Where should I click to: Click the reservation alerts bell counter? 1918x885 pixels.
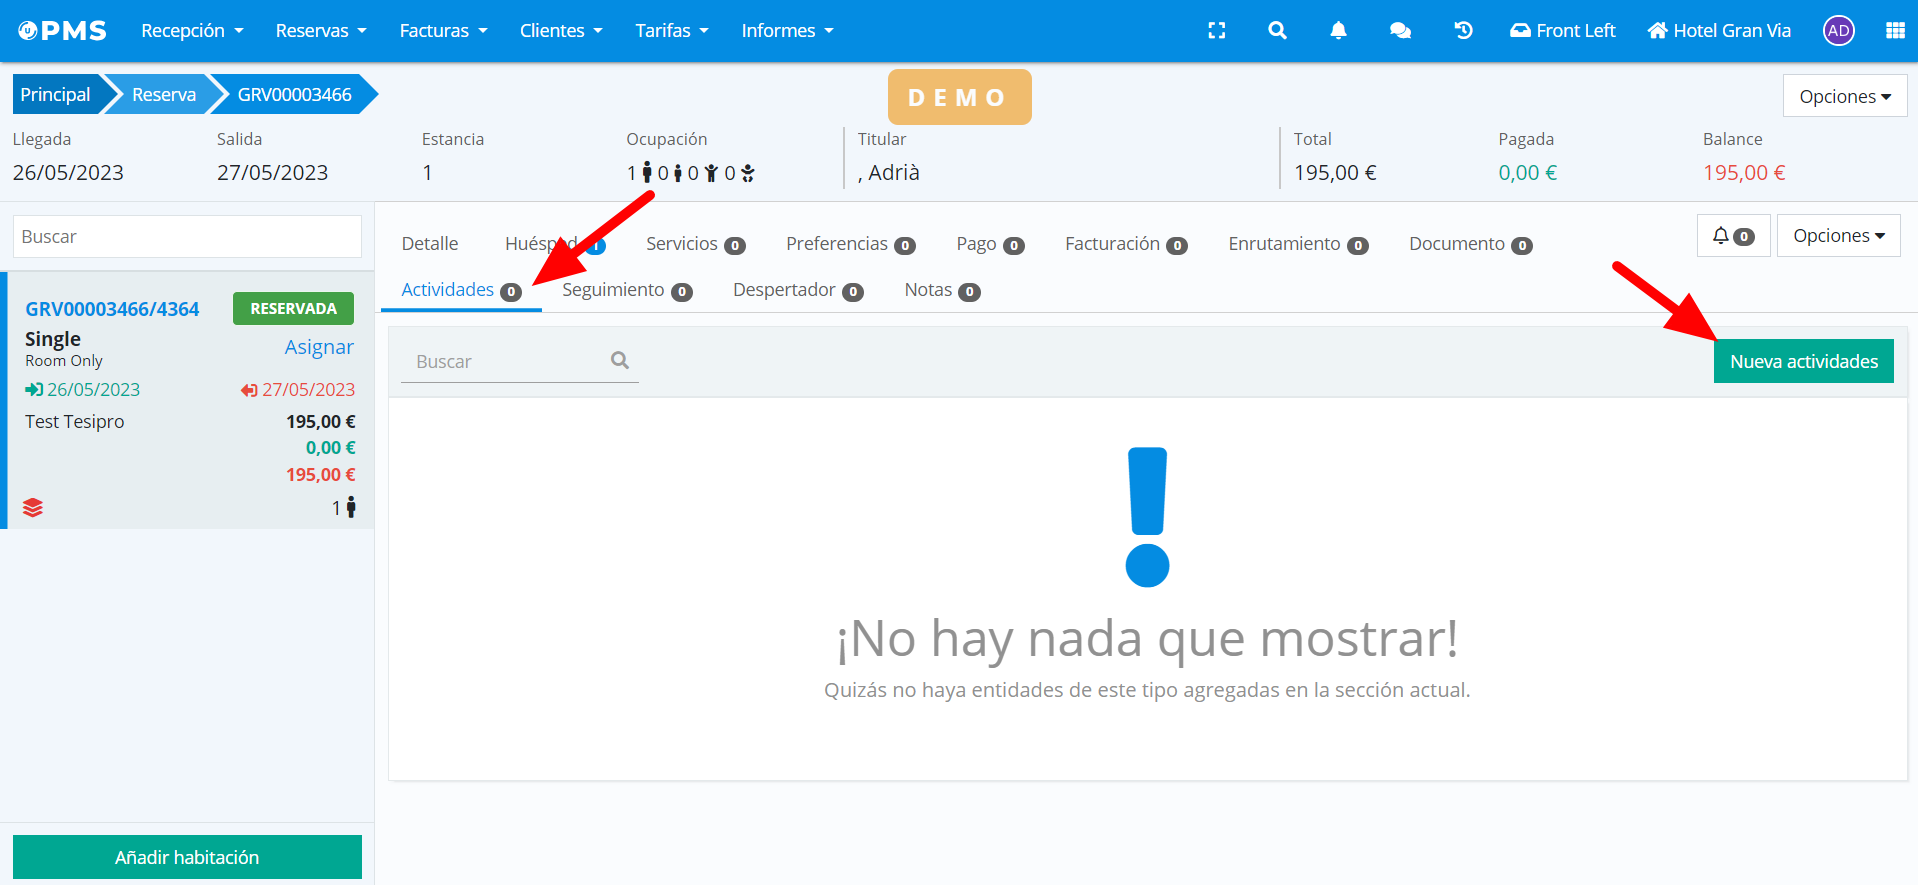pos(1733,236)
